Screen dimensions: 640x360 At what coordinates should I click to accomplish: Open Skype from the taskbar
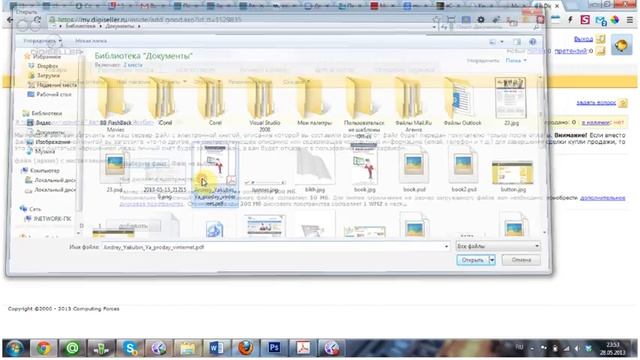pyautogui.click(x=130, y=349)
